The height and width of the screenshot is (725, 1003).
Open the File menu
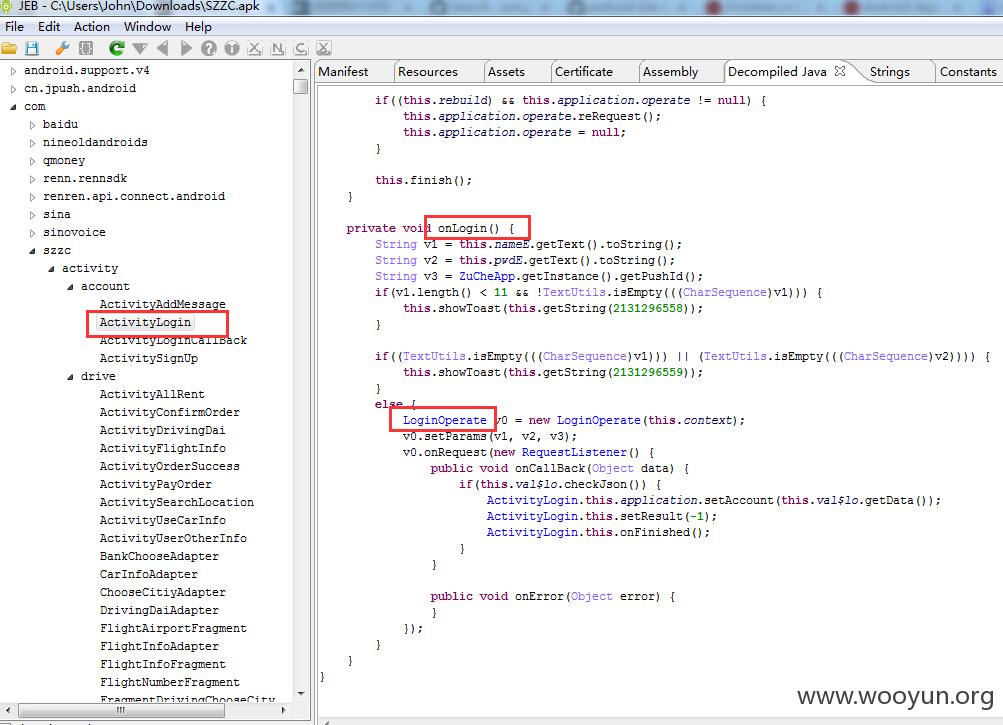(x=14, y=27)
